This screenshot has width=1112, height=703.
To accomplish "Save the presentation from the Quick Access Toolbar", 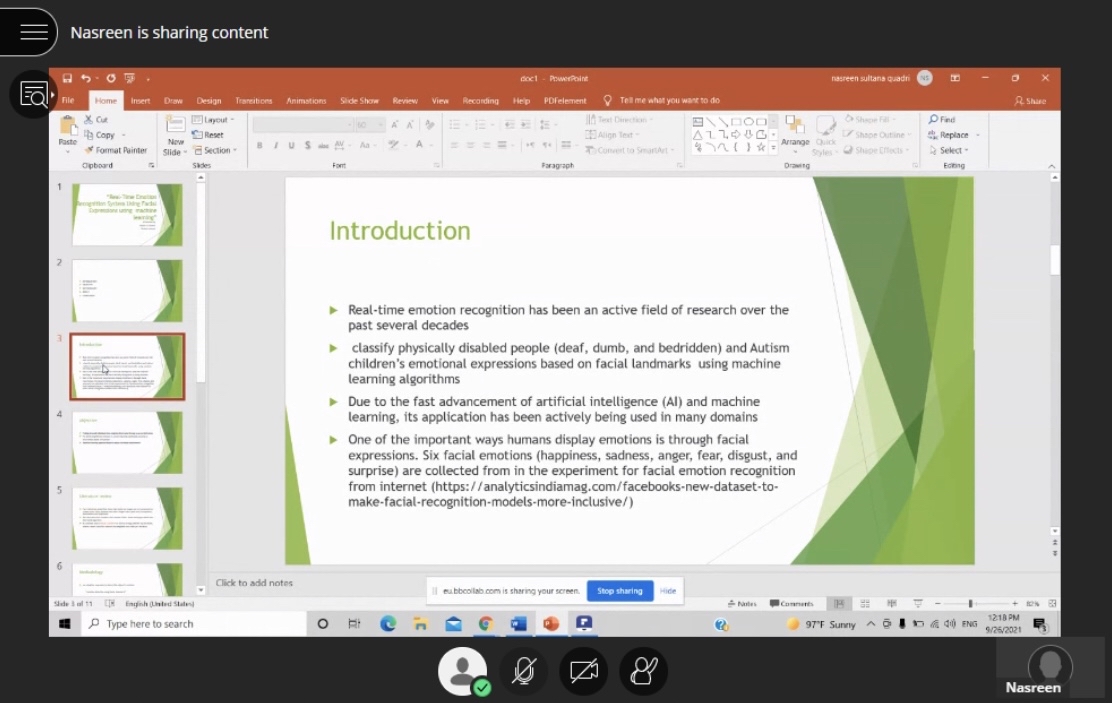I will [x=67, y=78].
